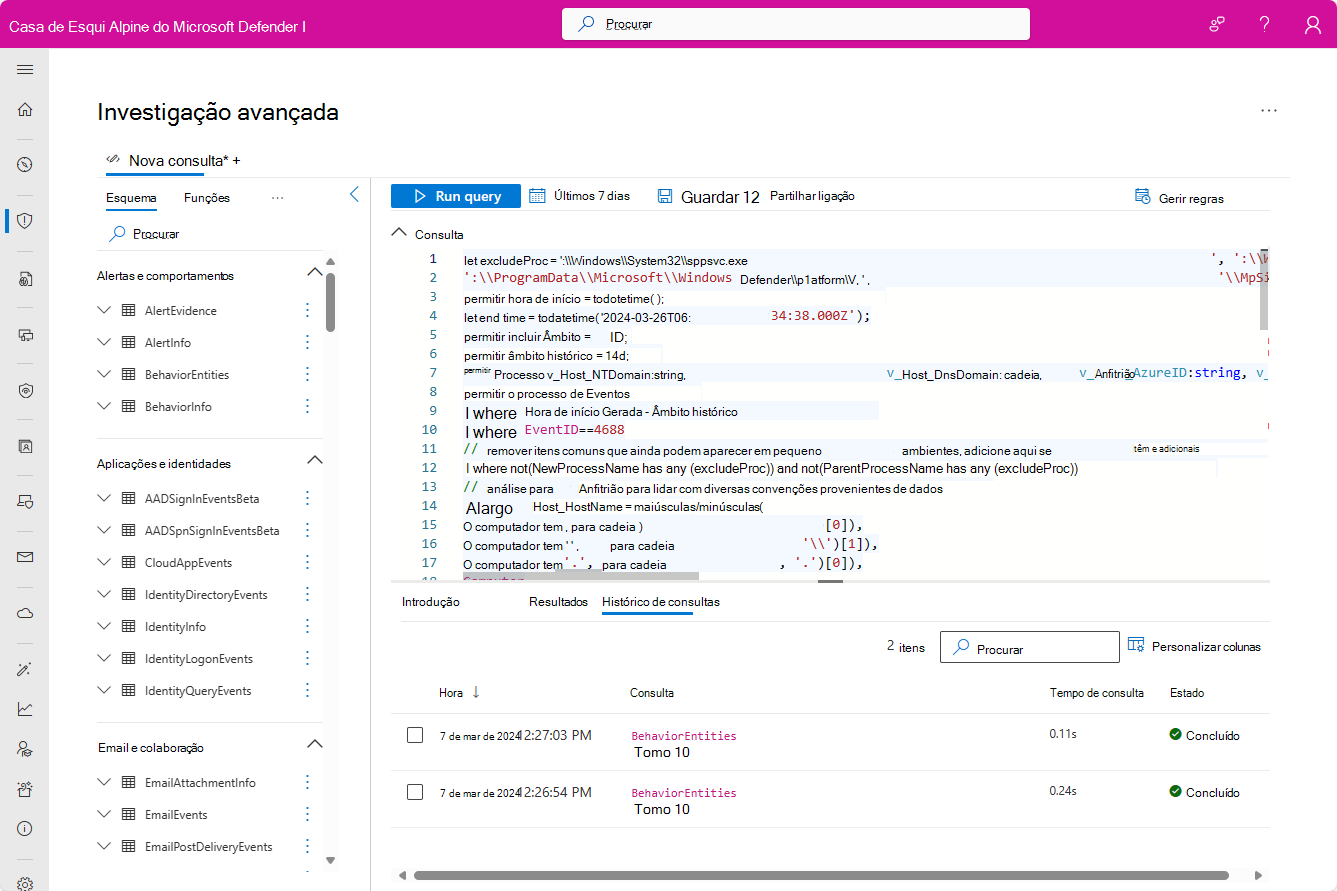
Task: Expand the IdentityLogonEvents table schema
Action: click(x=104, y=659)
